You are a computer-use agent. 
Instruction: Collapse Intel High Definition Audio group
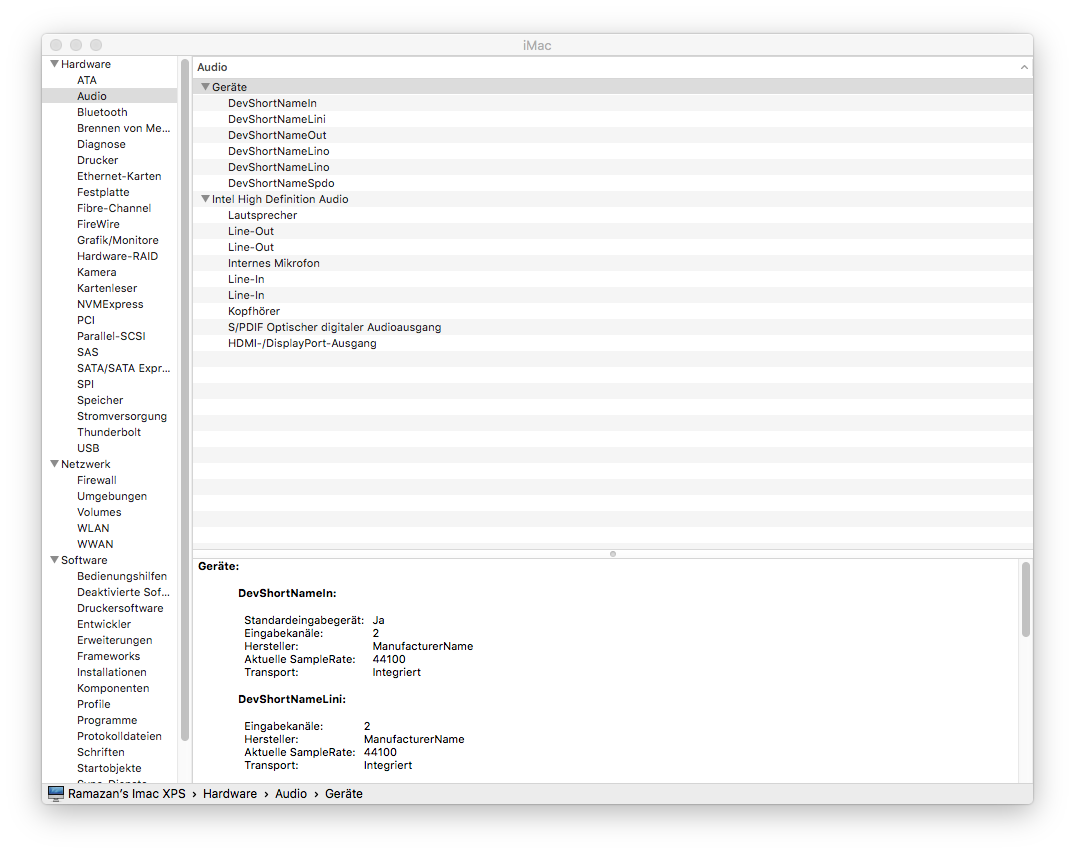click(205, 199)
